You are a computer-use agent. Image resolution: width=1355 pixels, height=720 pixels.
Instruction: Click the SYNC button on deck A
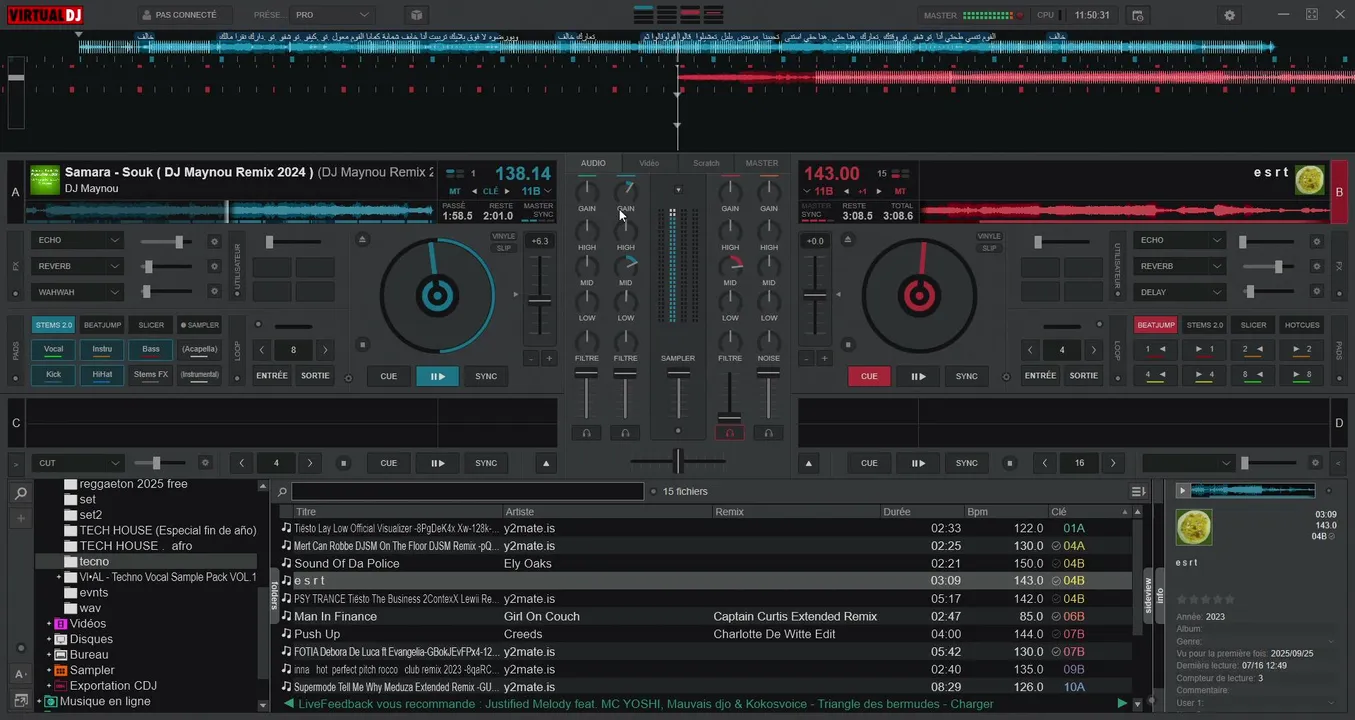coord(486,376)
